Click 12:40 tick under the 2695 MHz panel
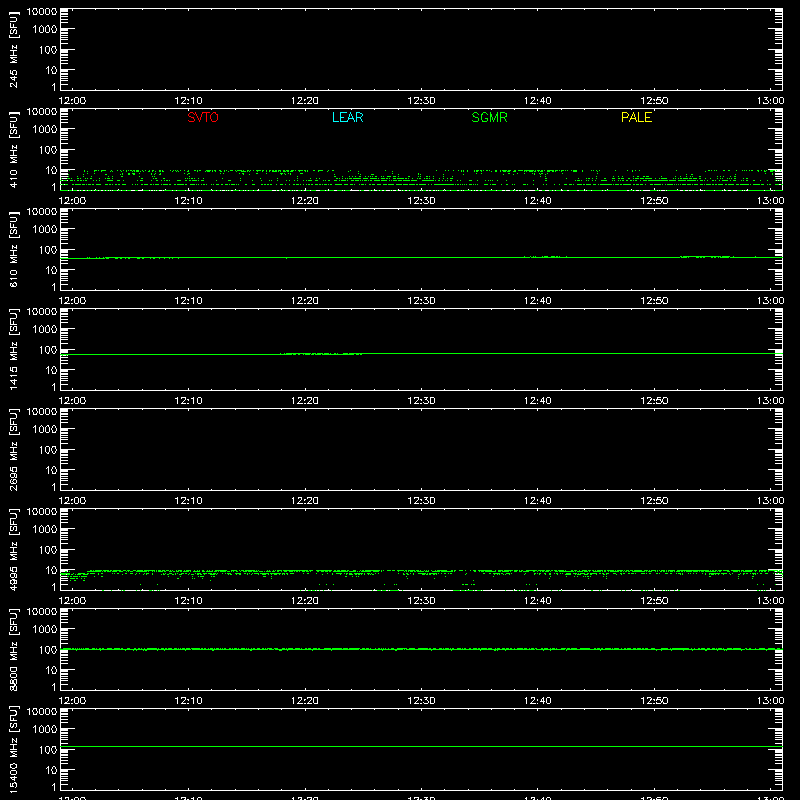 [x=538, y=501]
